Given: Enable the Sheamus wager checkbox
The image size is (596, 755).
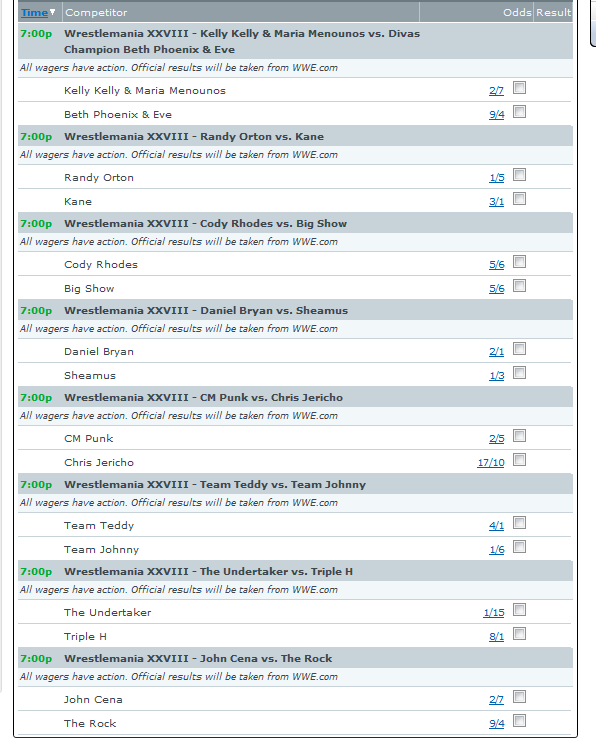Looking at the screenshot, I should click(519, 373).
